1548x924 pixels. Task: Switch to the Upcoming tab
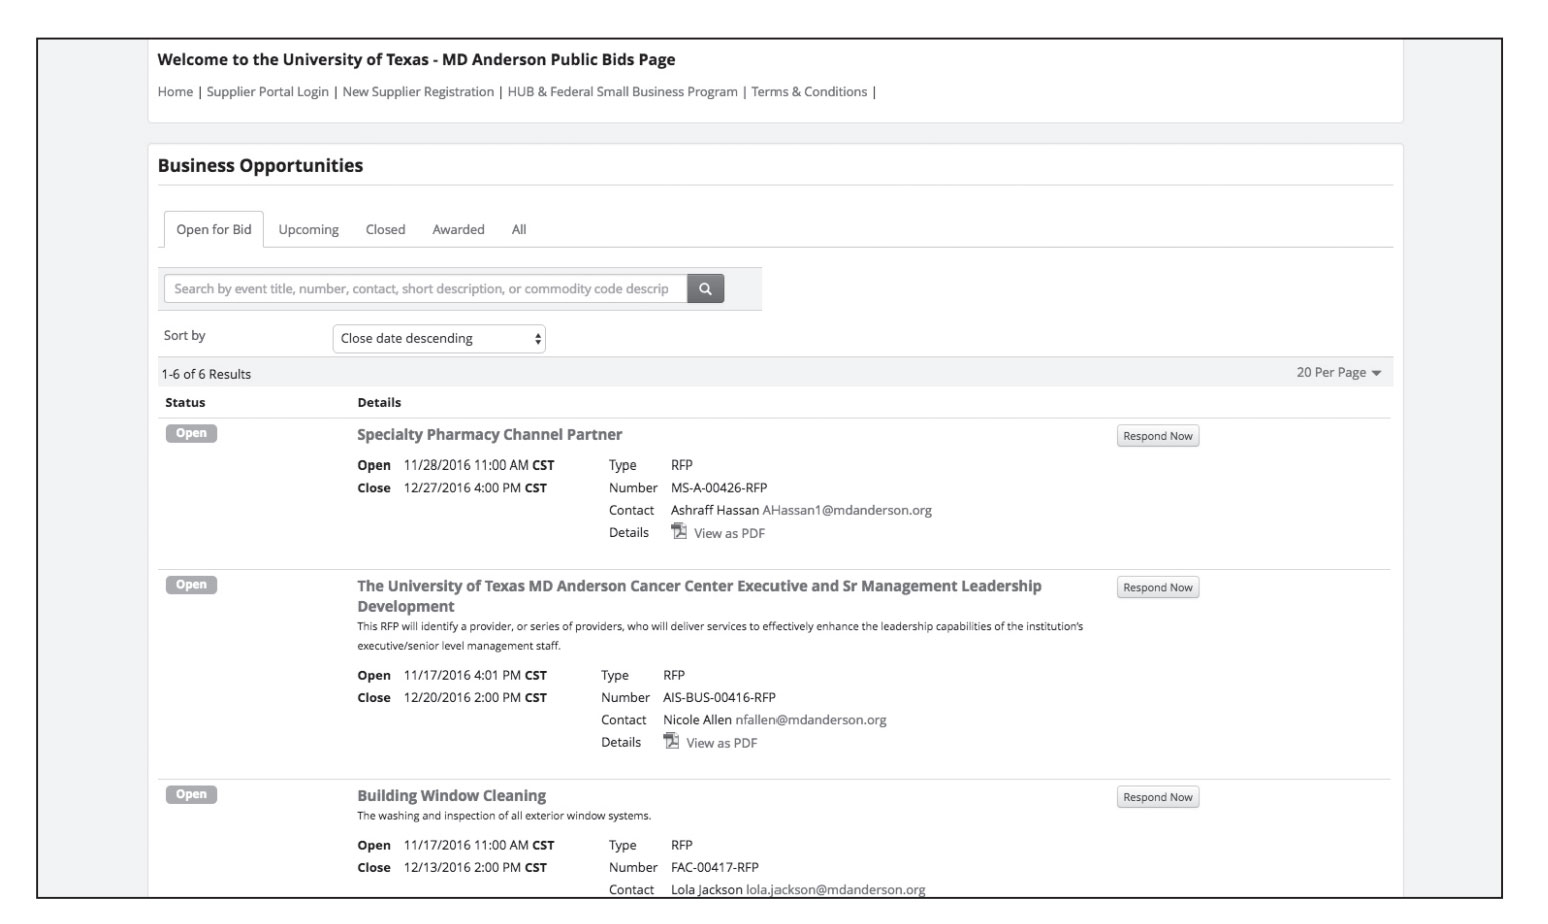(308, 229)
